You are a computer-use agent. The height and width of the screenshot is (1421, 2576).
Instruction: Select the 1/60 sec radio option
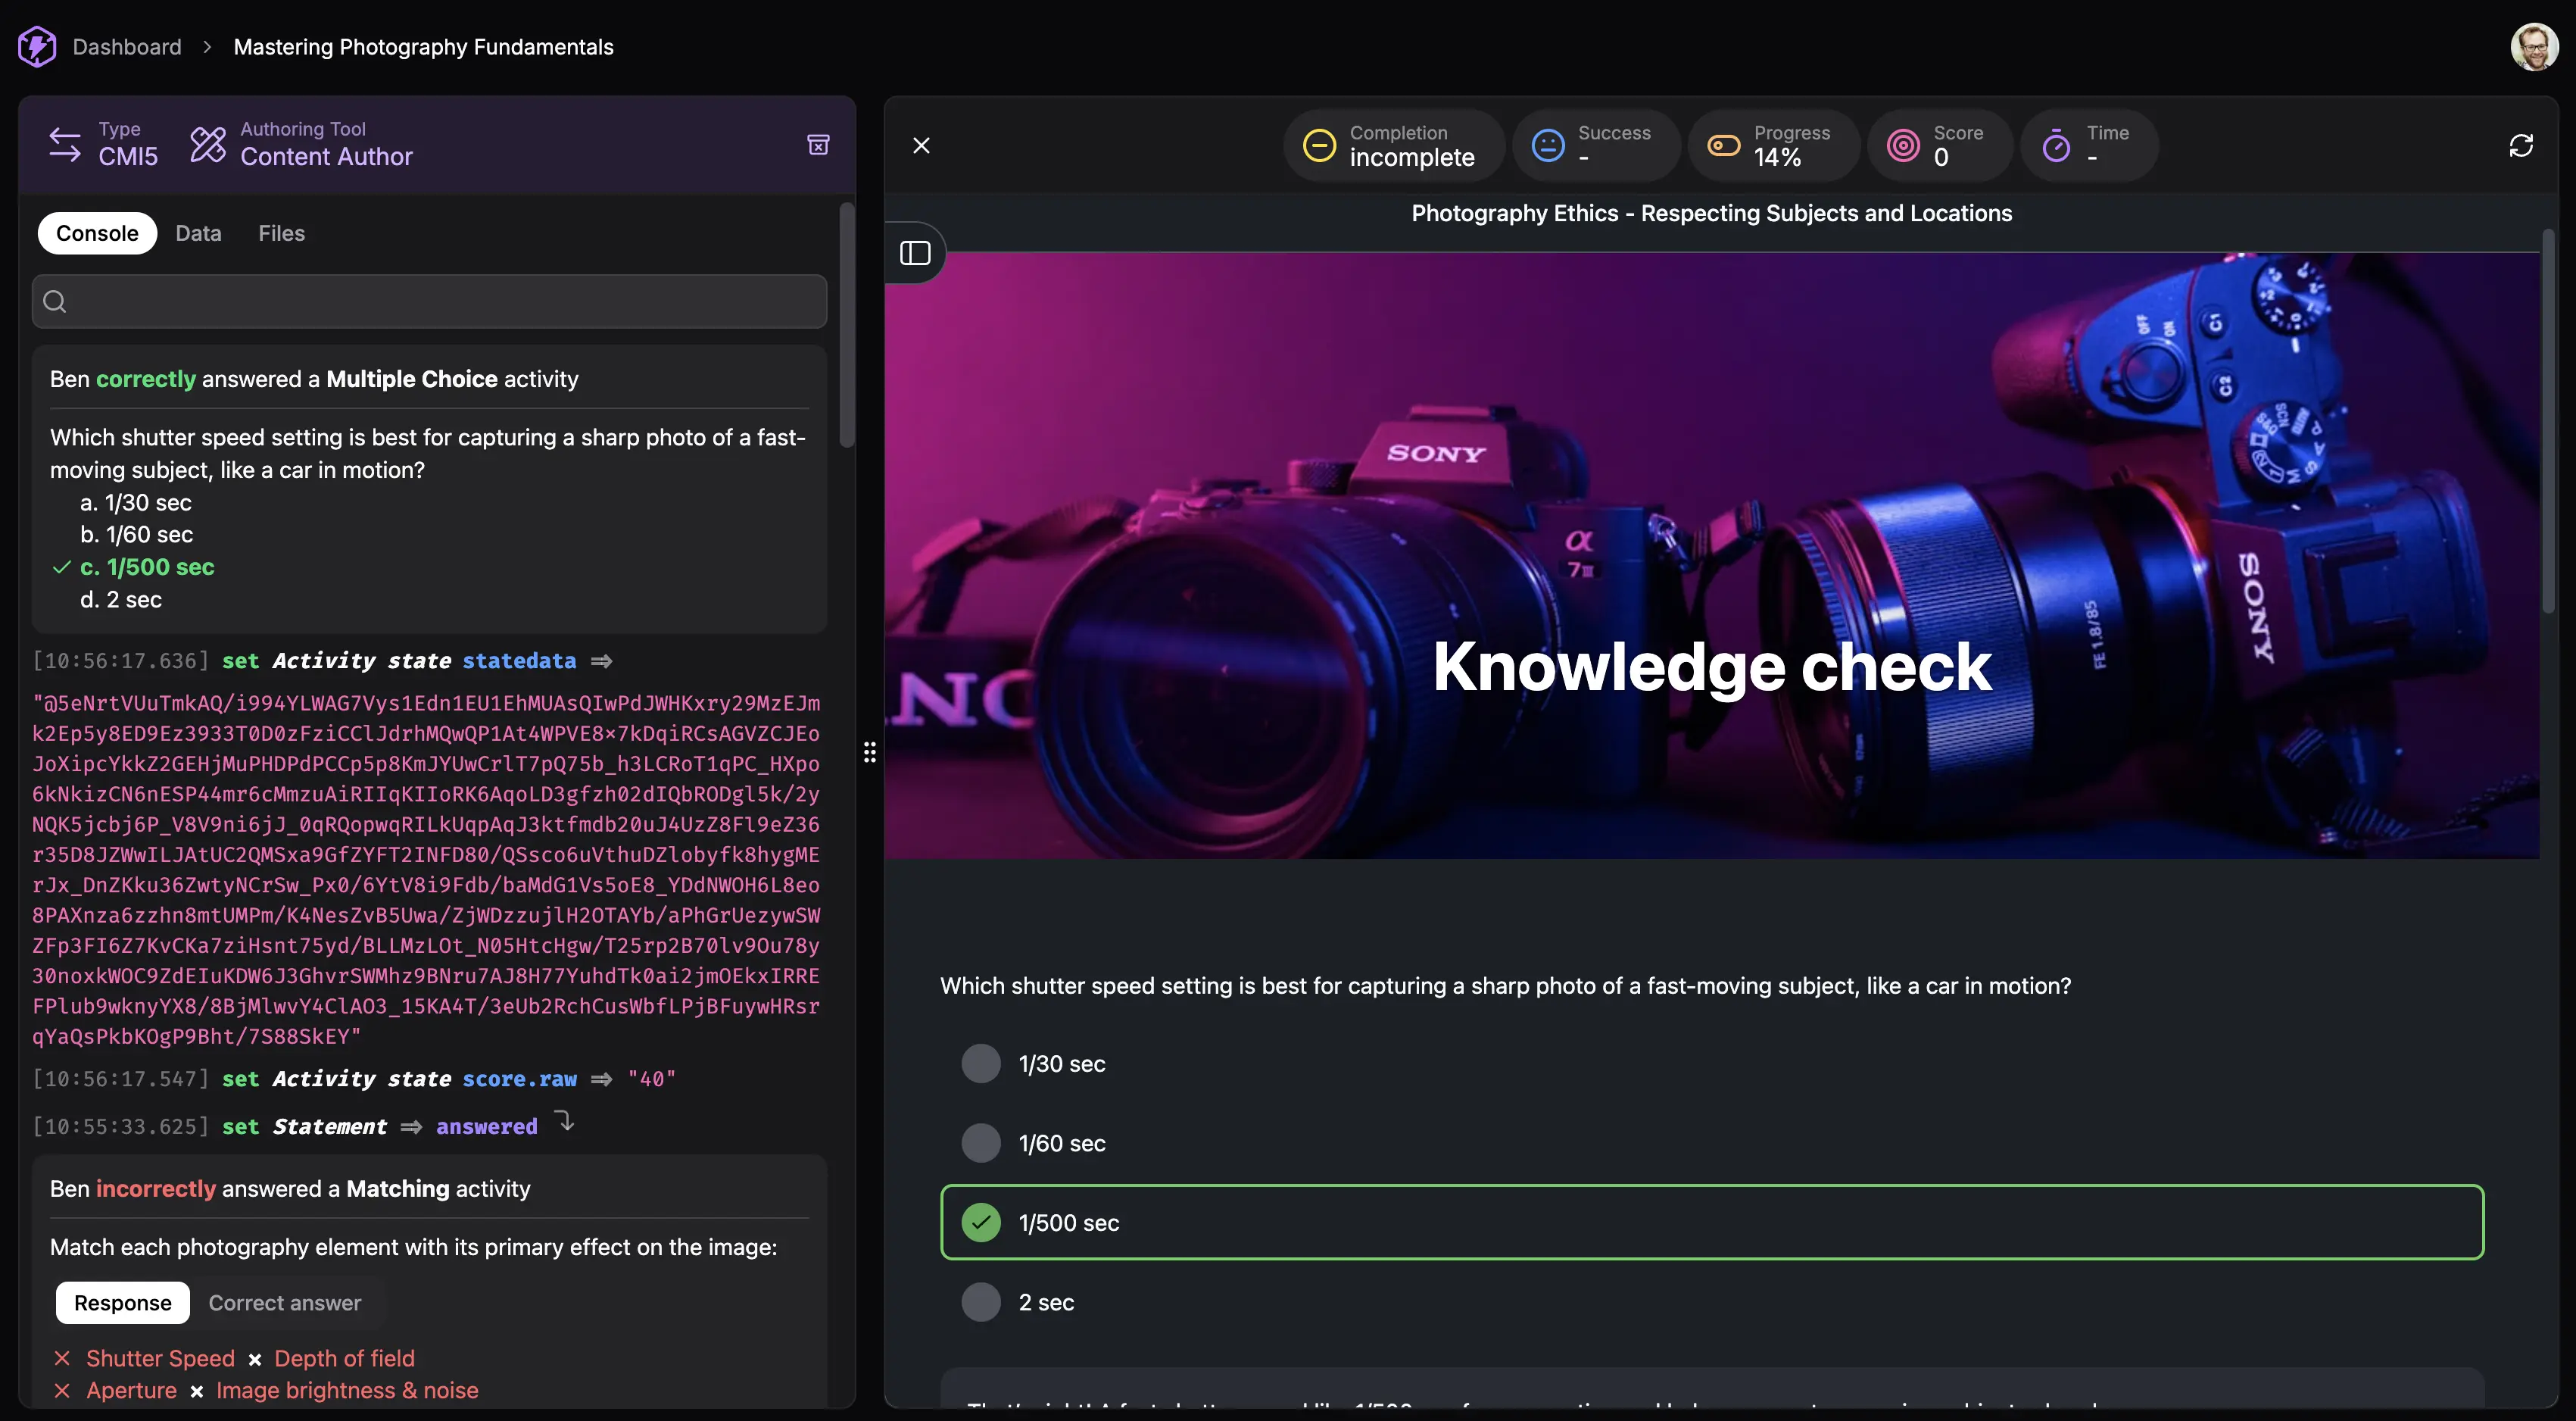click(x=981, y=1143)
